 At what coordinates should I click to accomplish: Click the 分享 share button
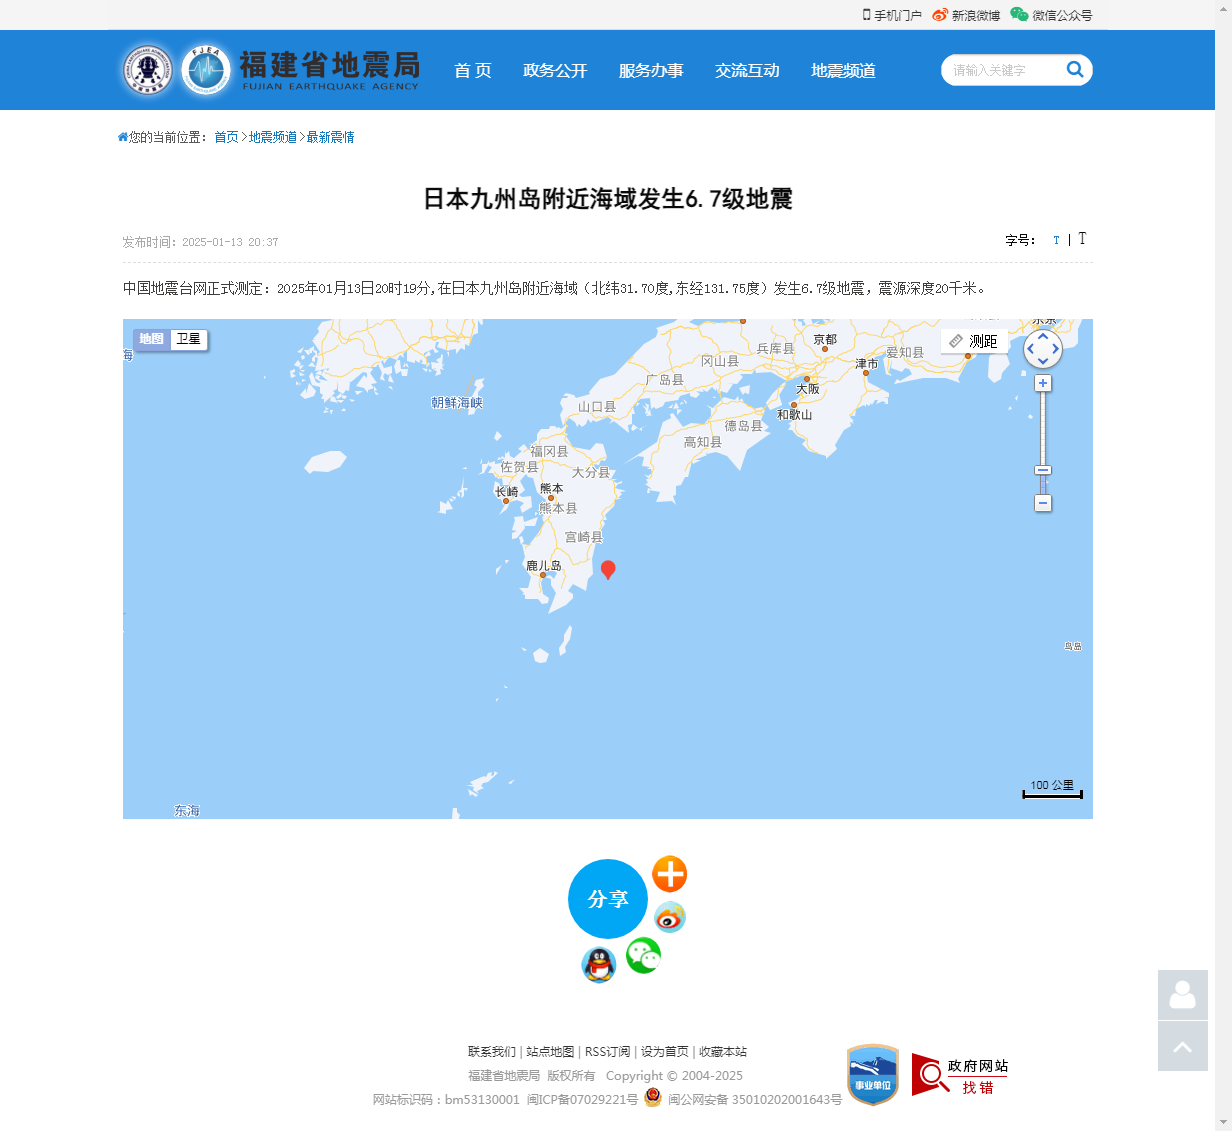[608, 899]
